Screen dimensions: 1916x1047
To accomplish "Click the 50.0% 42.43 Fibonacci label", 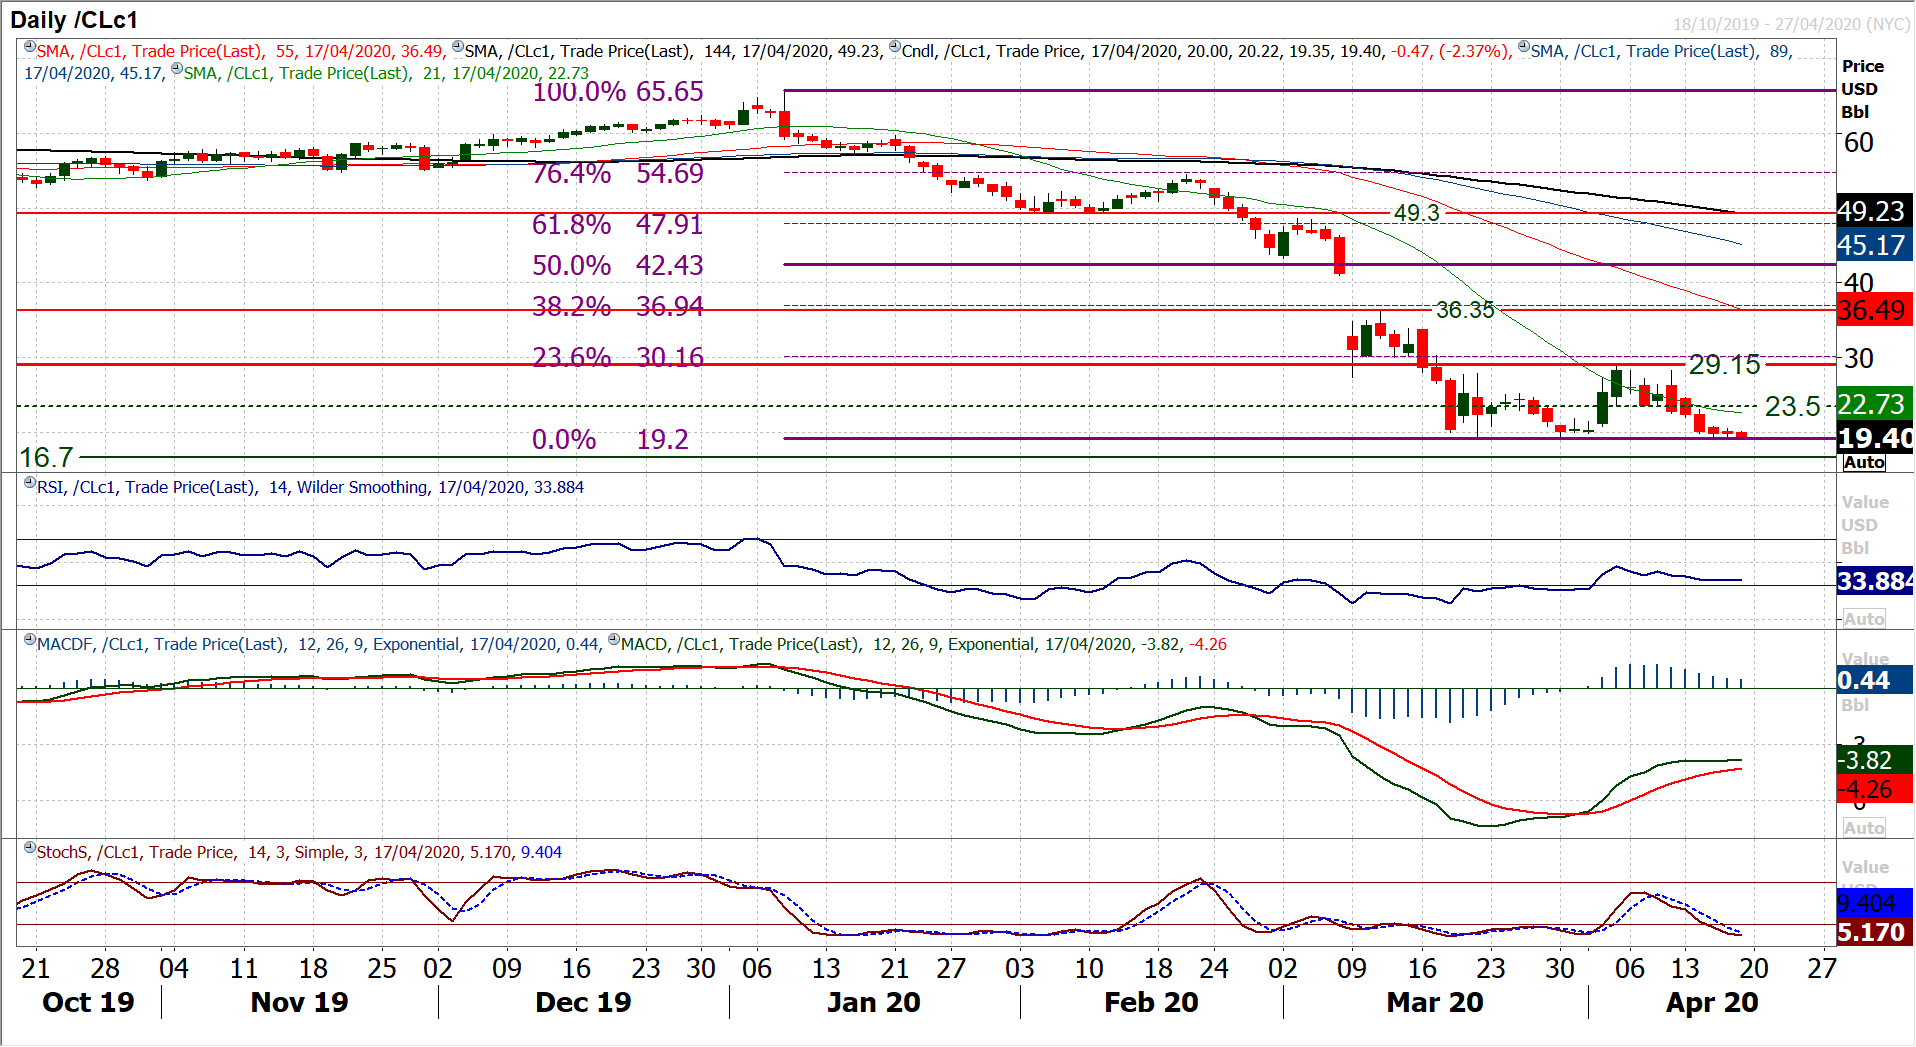I will (618, 266).
